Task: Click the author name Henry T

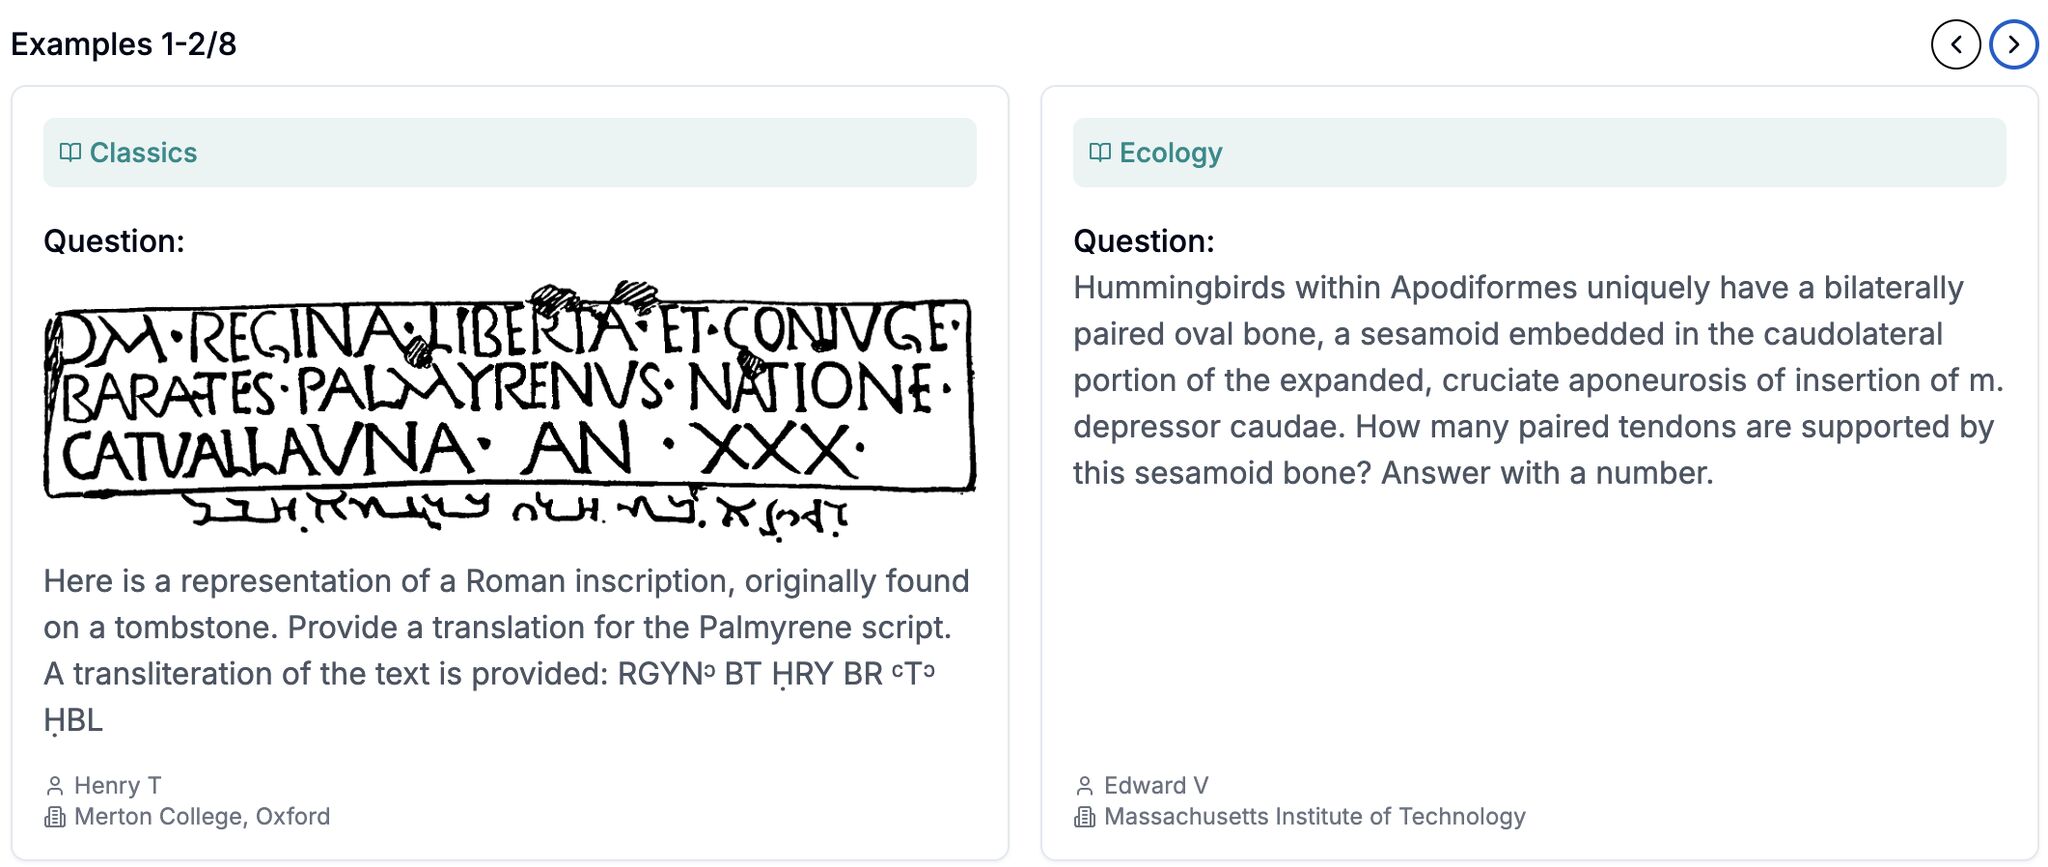Action: coord(118,786)
